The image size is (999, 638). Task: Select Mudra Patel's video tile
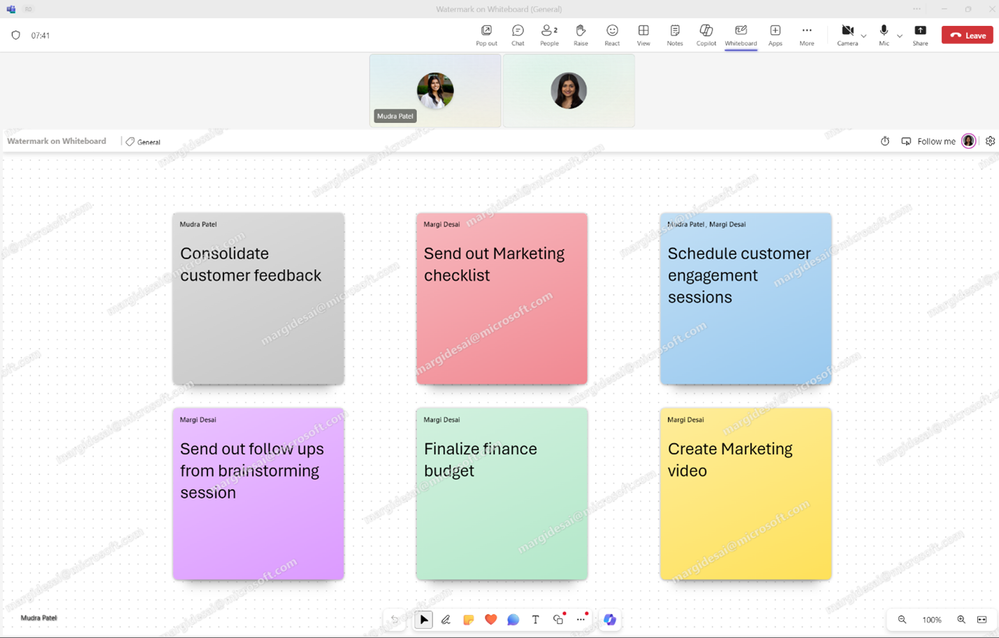435,91
